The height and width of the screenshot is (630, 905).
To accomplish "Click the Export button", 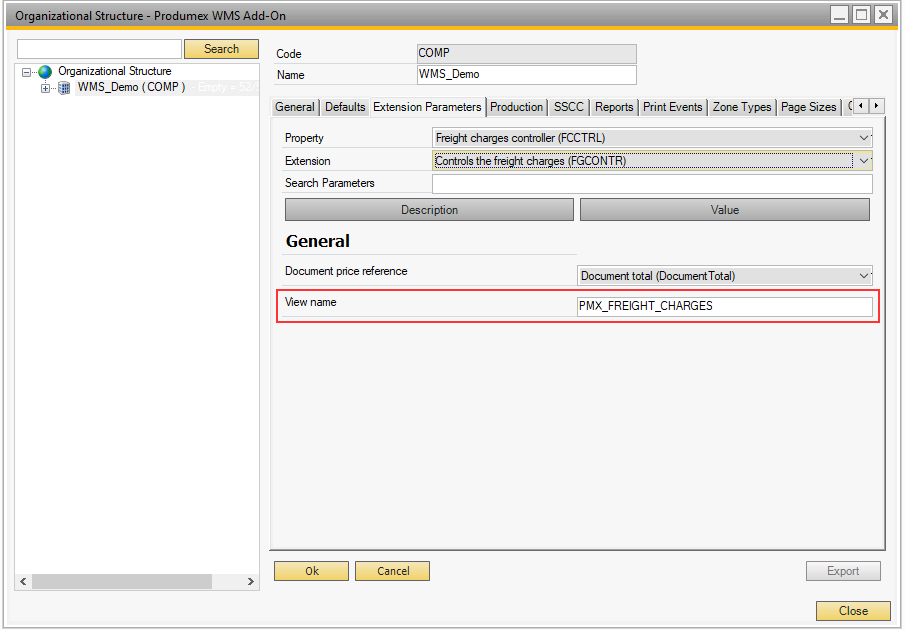I will pos(843,571).
